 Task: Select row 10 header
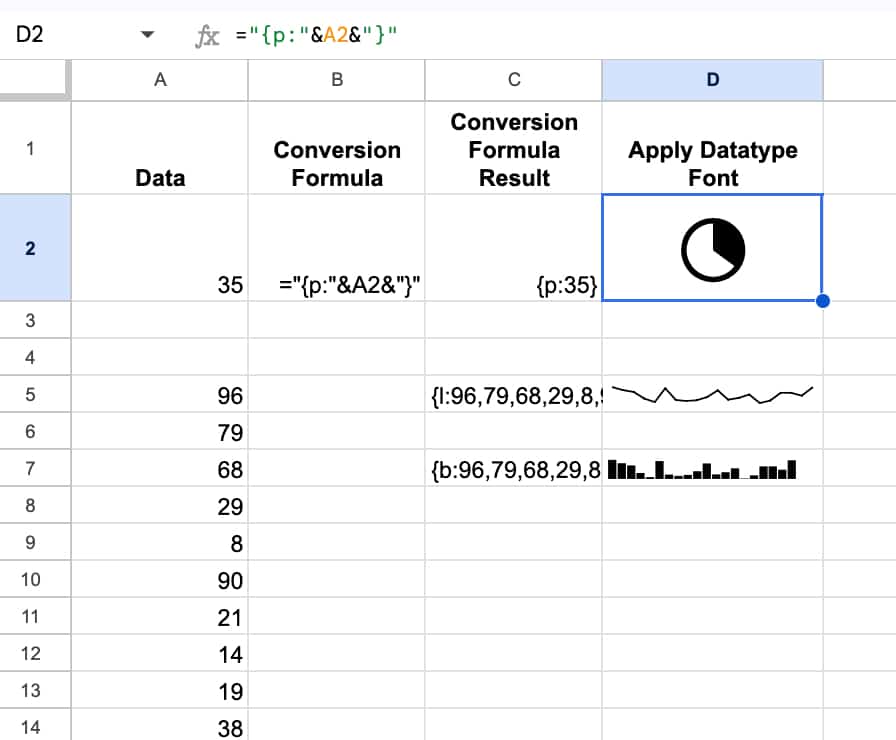(x=35, y=579)
